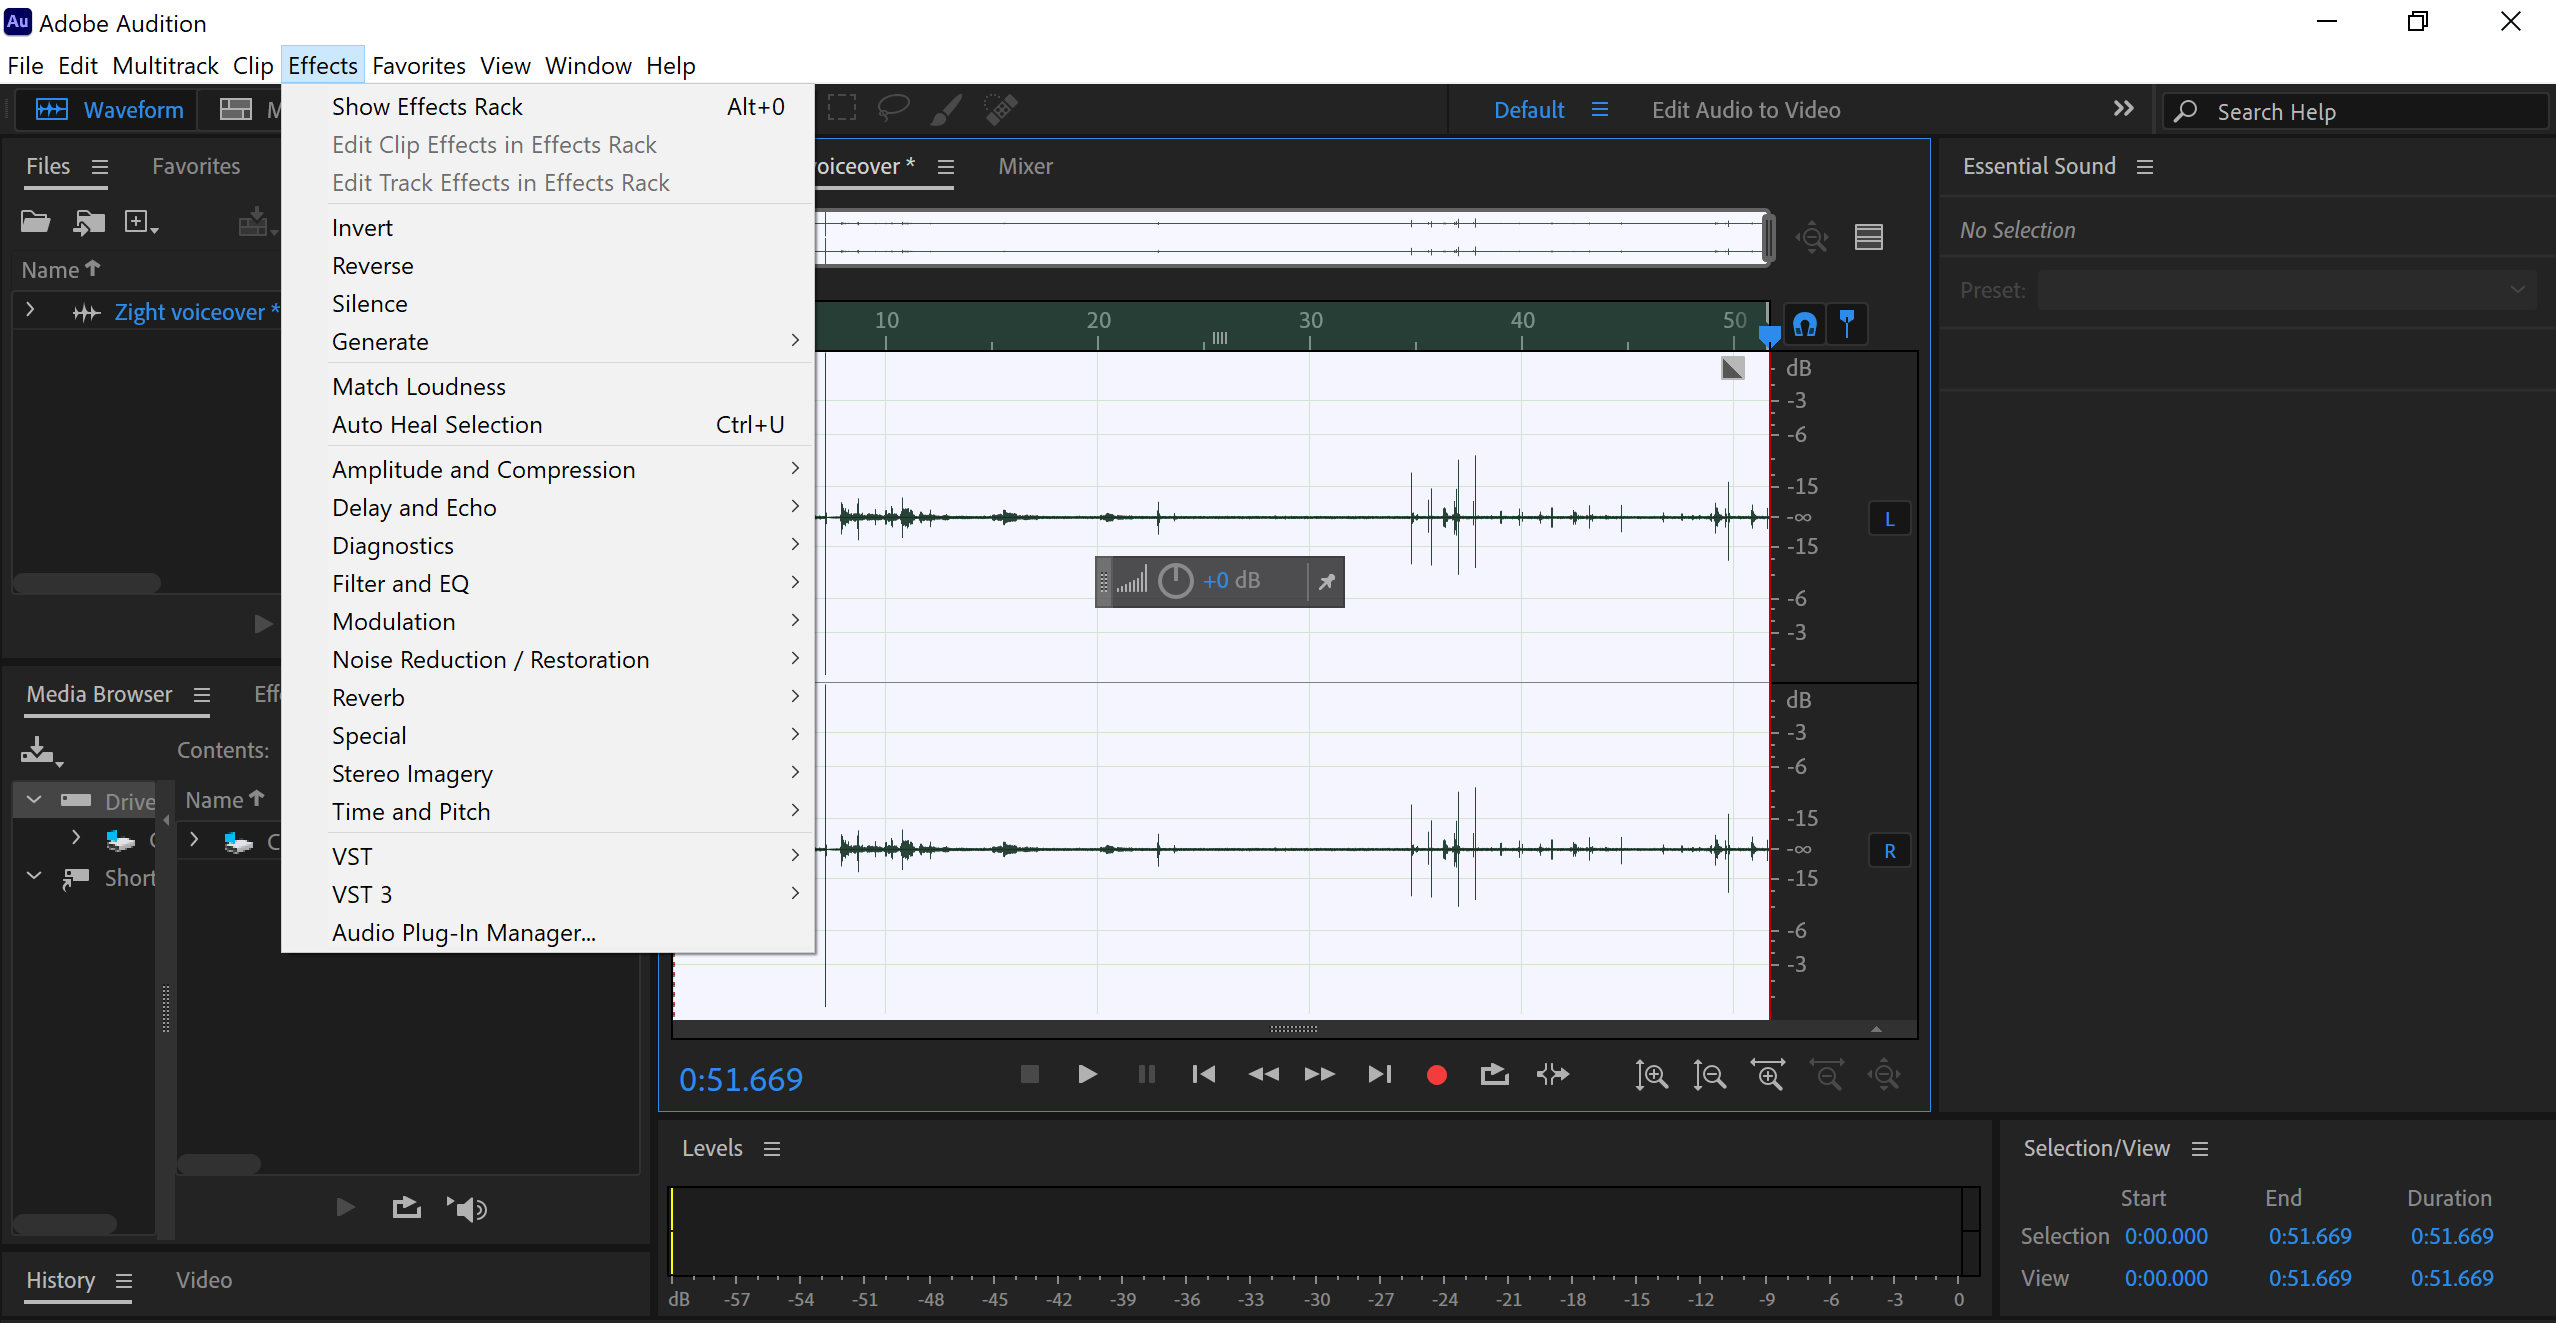Click the zoom-to-full icon beside overview navigator
The height and width of the screenshot is (1323, 2556).
[x=1811, y=237]
